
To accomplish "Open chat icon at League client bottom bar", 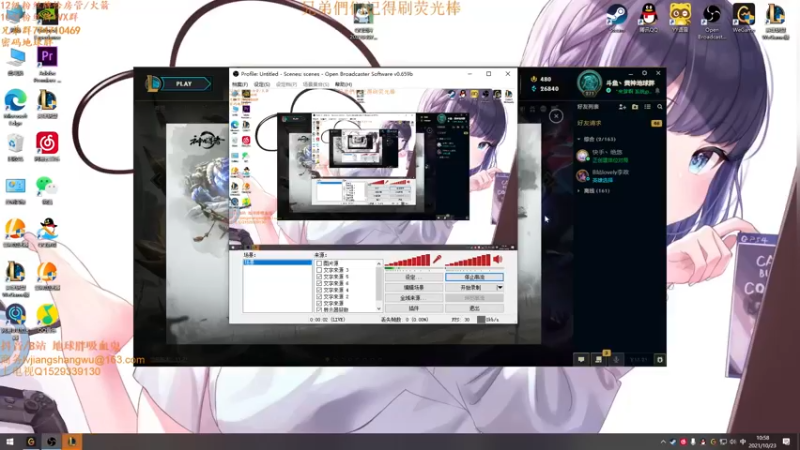I will tap(581, 360).
